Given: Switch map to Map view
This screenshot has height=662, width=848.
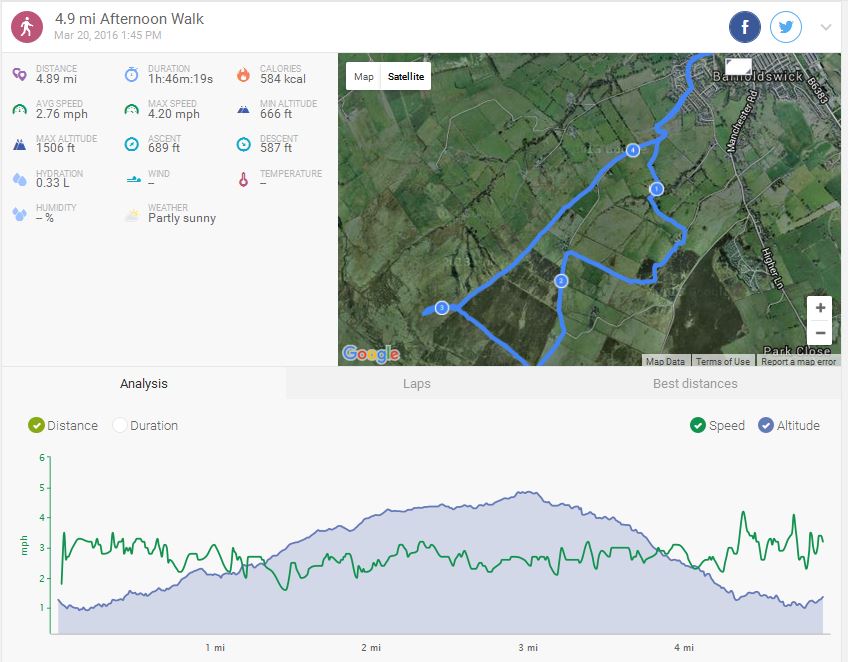Looking at the screenshot, I should tap(364, 77).
